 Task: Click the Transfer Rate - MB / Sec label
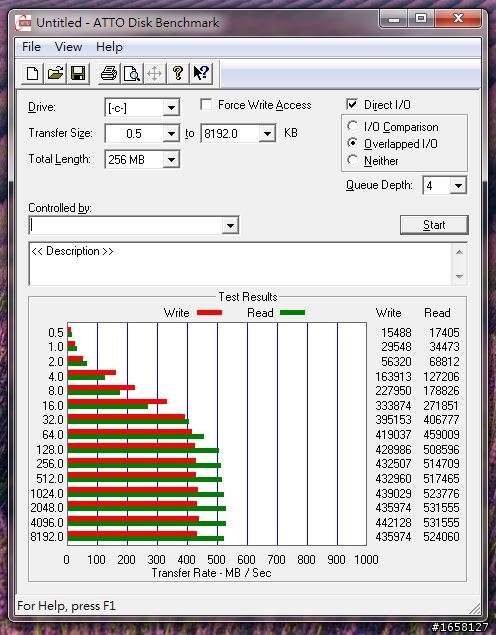click(x=211, y=573)
